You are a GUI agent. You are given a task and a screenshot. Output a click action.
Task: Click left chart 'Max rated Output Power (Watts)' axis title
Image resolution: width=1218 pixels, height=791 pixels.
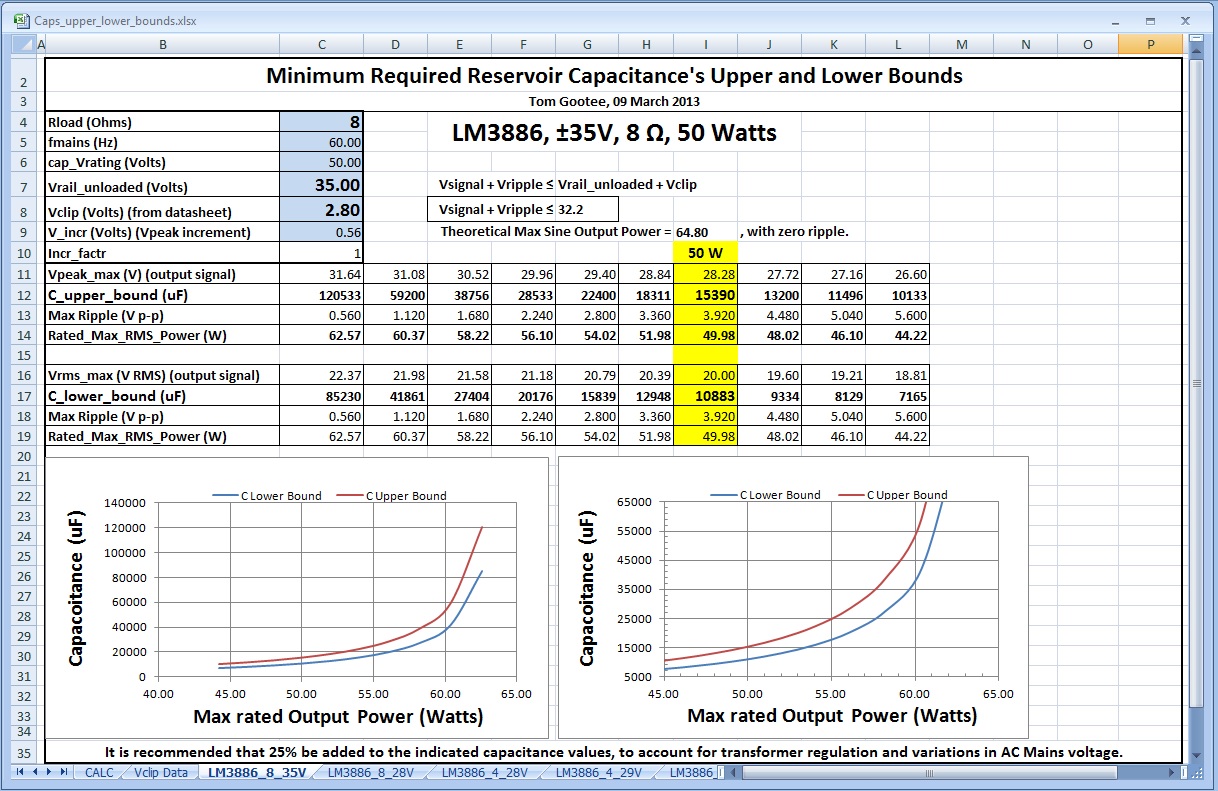(338, 716)
